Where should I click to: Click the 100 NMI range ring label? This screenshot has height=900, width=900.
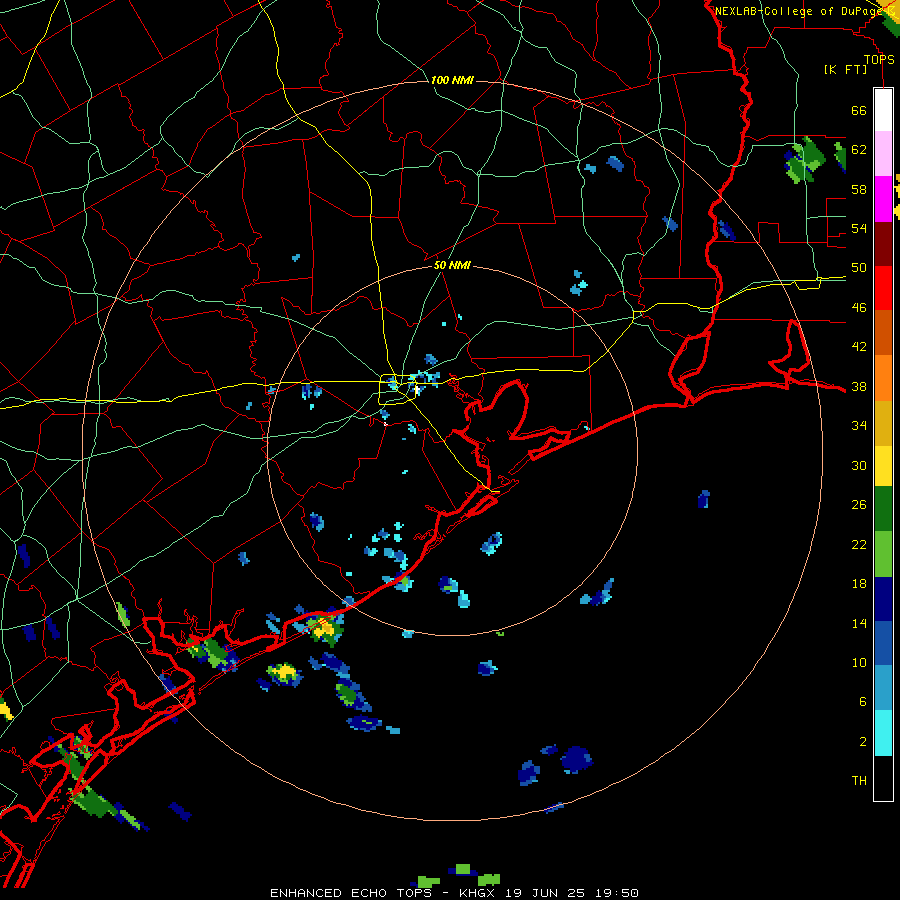[452, 80]
